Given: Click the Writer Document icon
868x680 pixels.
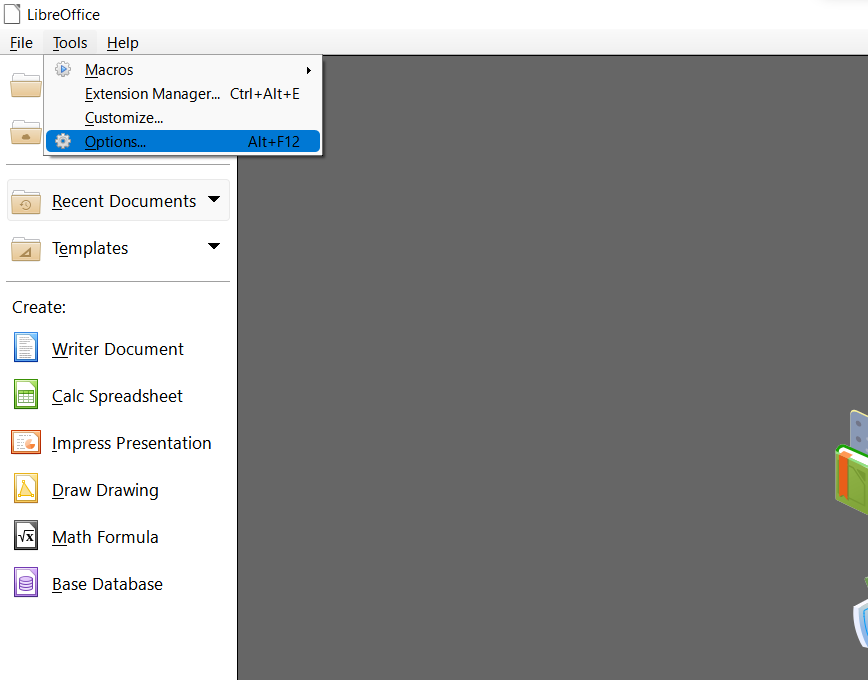Looking at the screenshot, I should (26, 347).
